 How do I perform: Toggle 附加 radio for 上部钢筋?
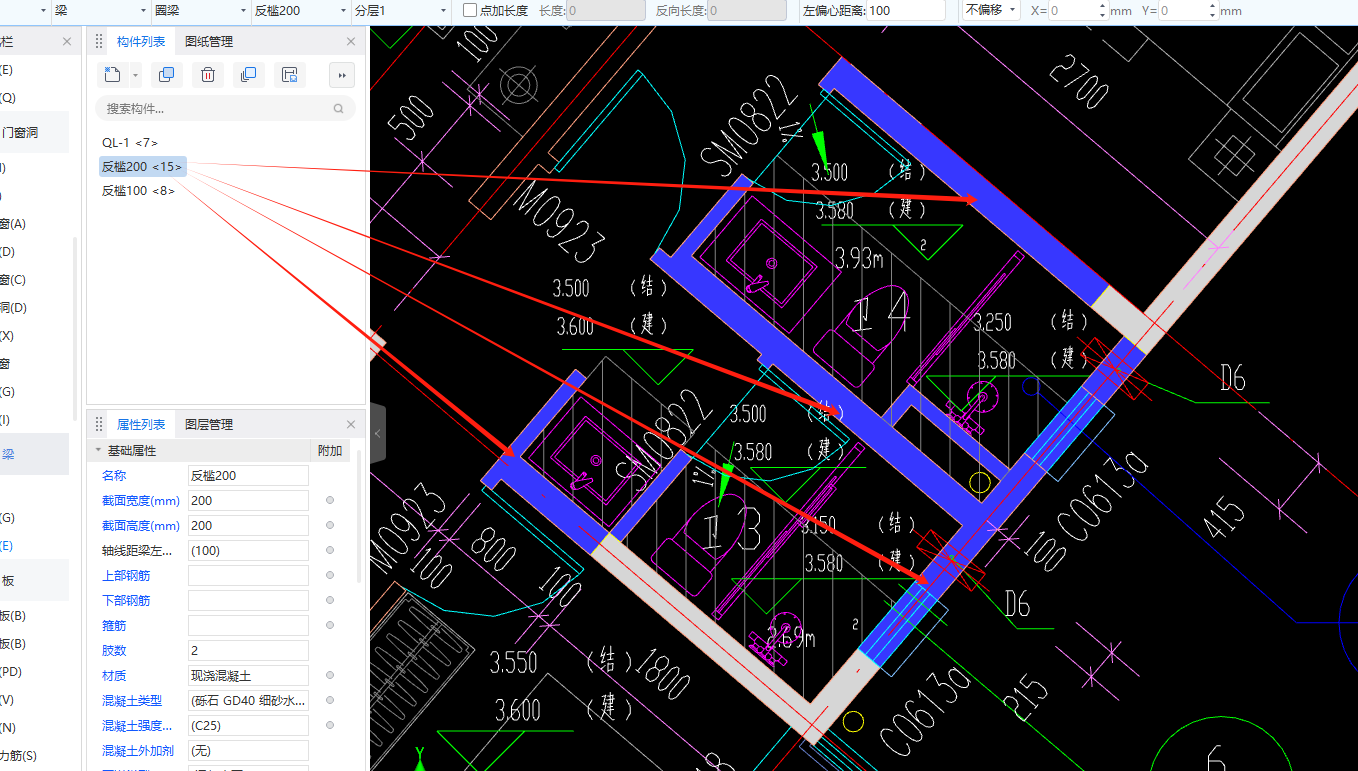coord(330,575)
